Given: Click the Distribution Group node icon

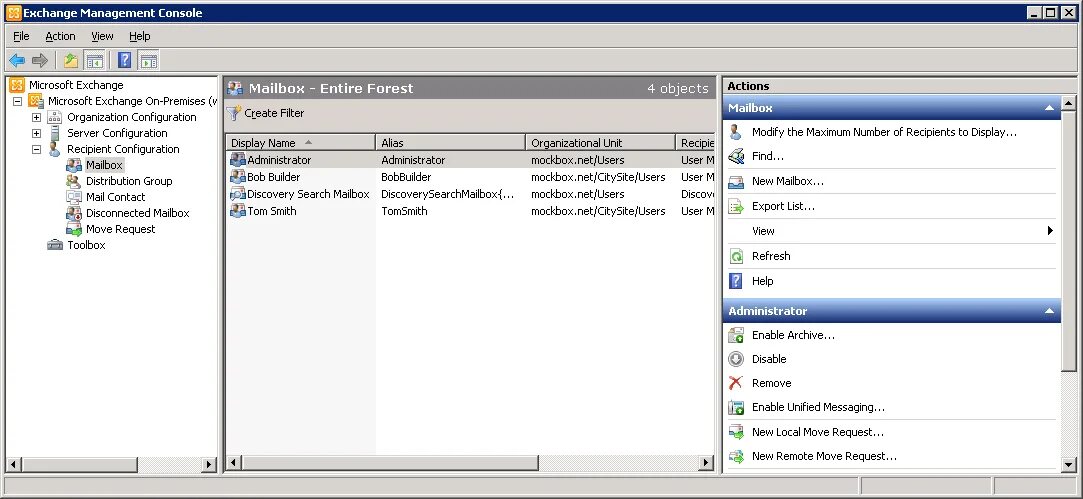Looking at the screenshot, I should click(74, 181).
